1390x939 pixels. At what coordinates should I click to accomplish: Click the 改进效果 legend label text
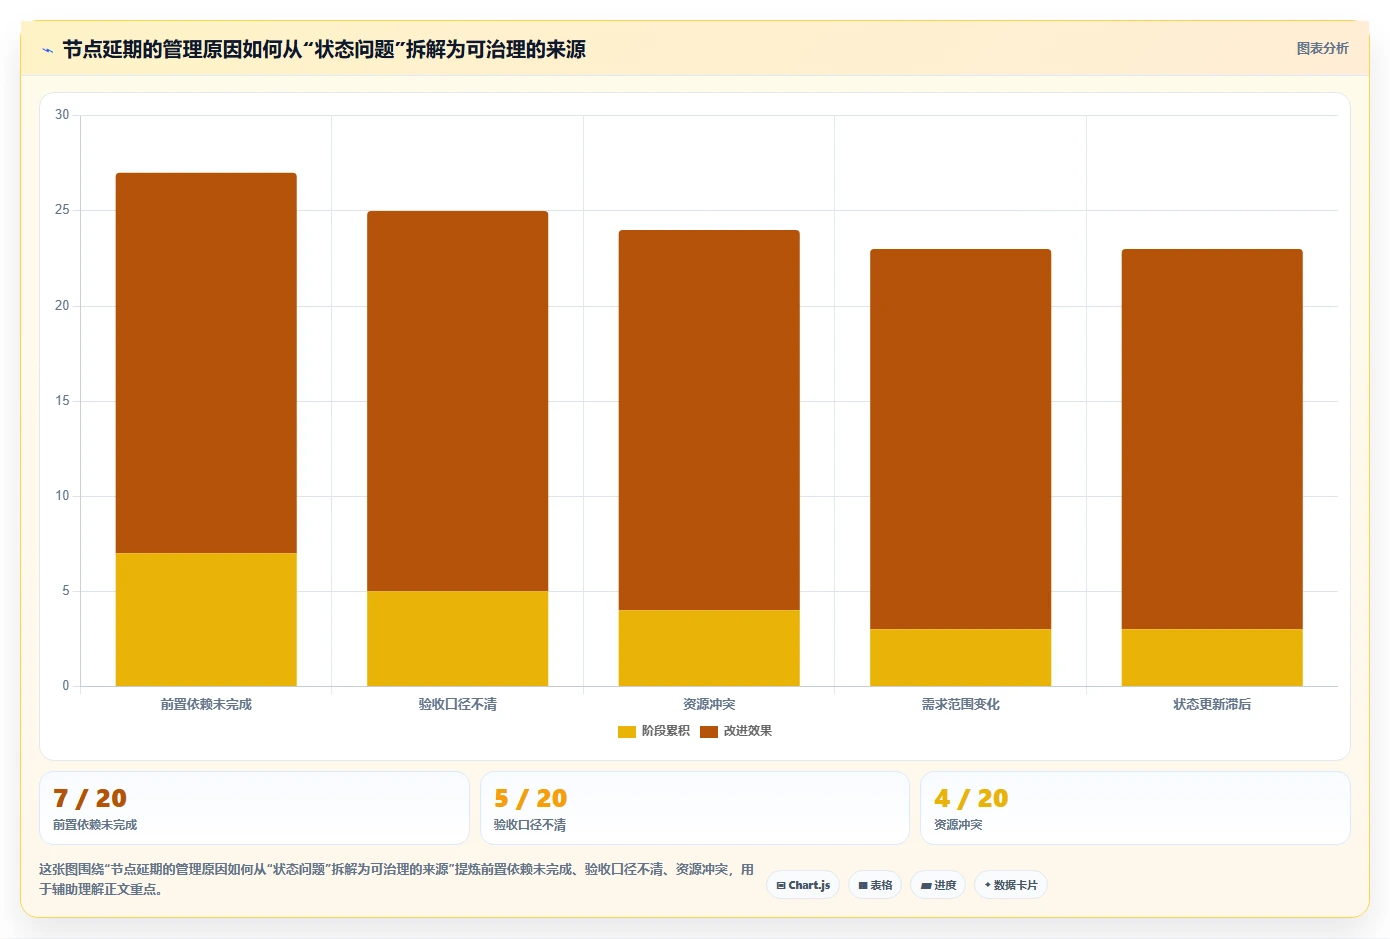point(748,731)
